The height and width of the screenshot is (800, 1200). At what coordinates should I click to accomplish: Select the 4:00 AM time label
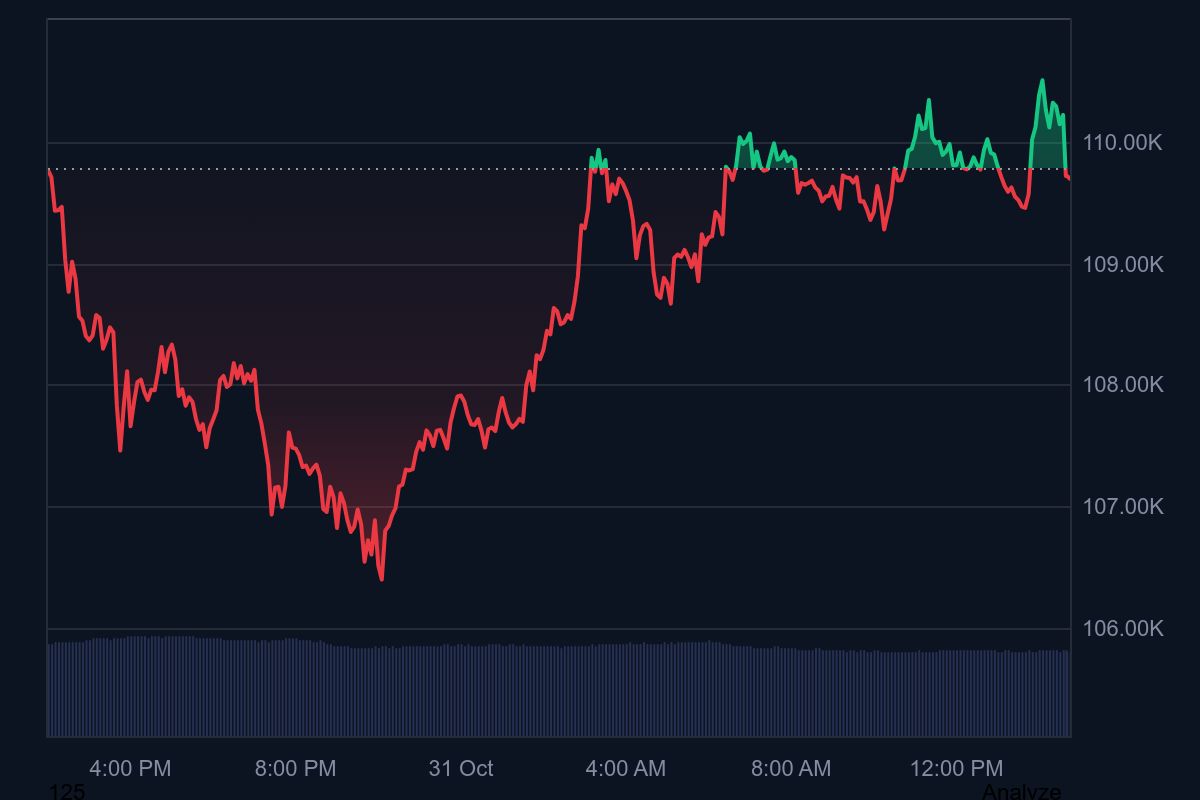click(x=625, y=769)
